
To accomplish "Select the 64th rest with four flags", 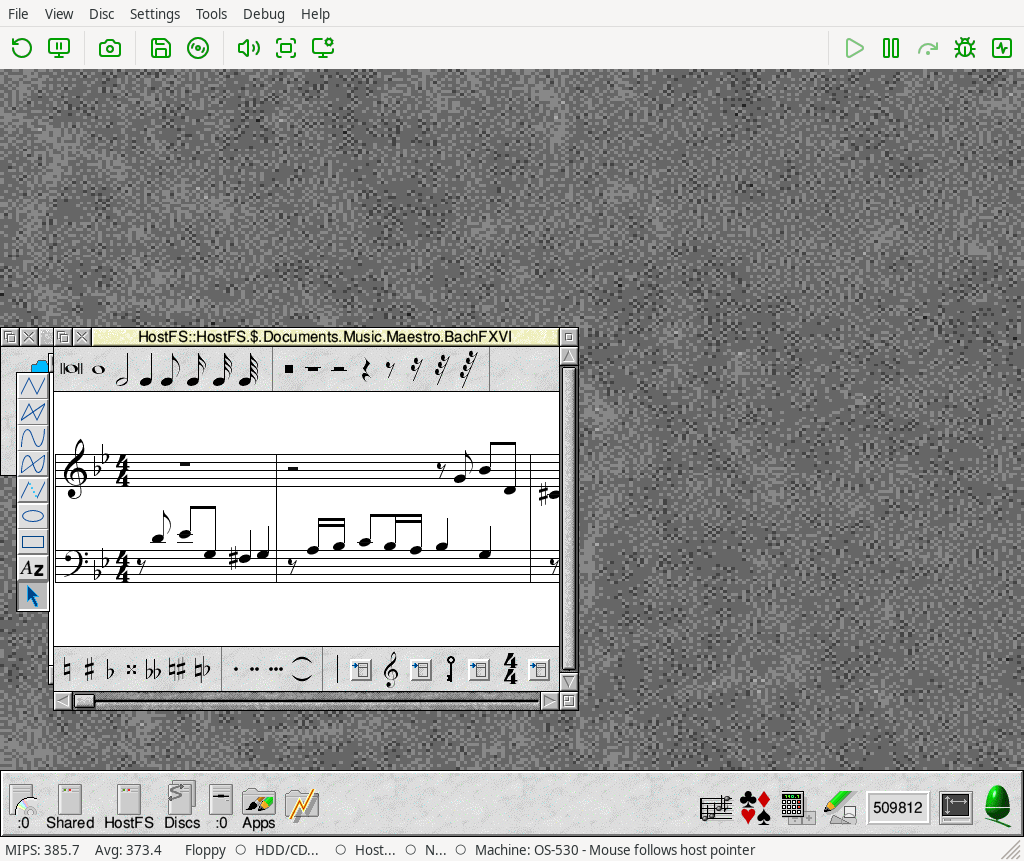I will tap(469, 369).
